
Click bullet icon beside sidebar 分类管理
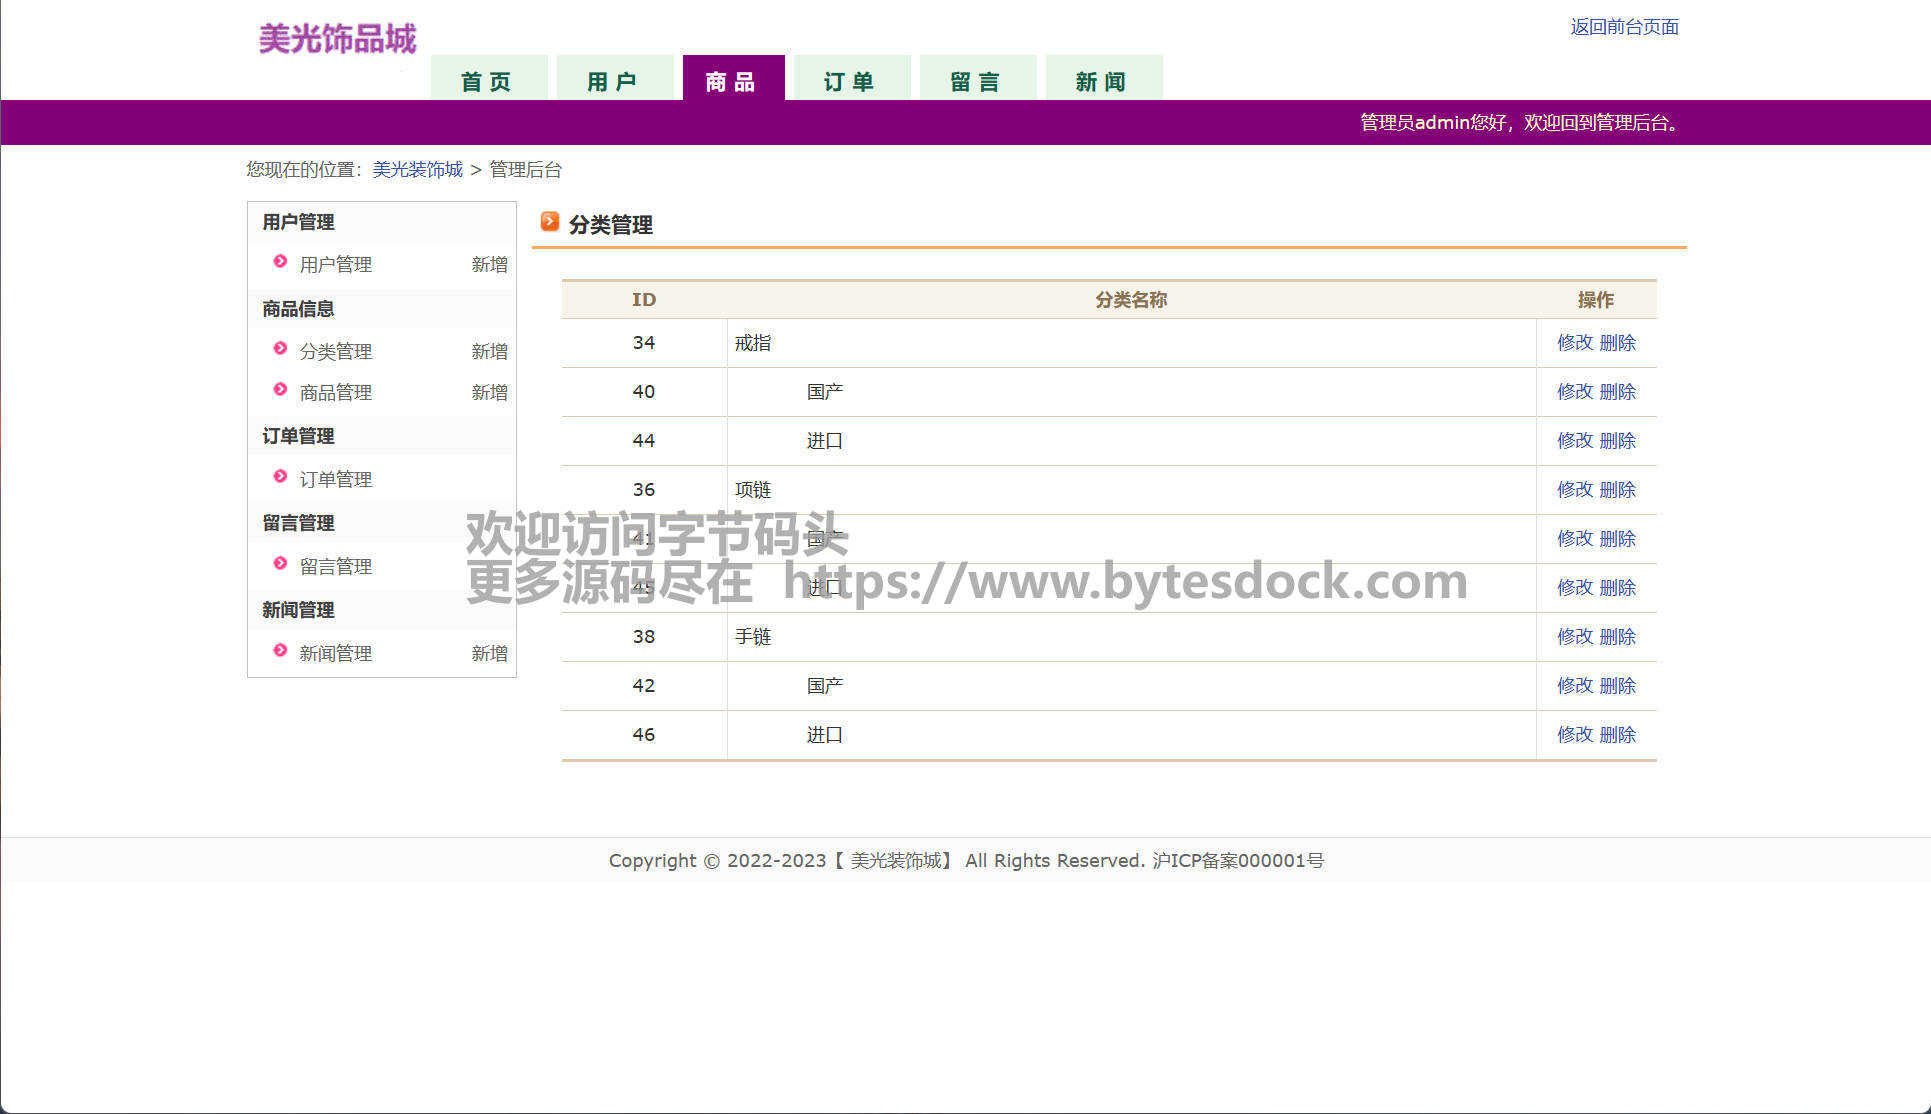tap(281, 349)
